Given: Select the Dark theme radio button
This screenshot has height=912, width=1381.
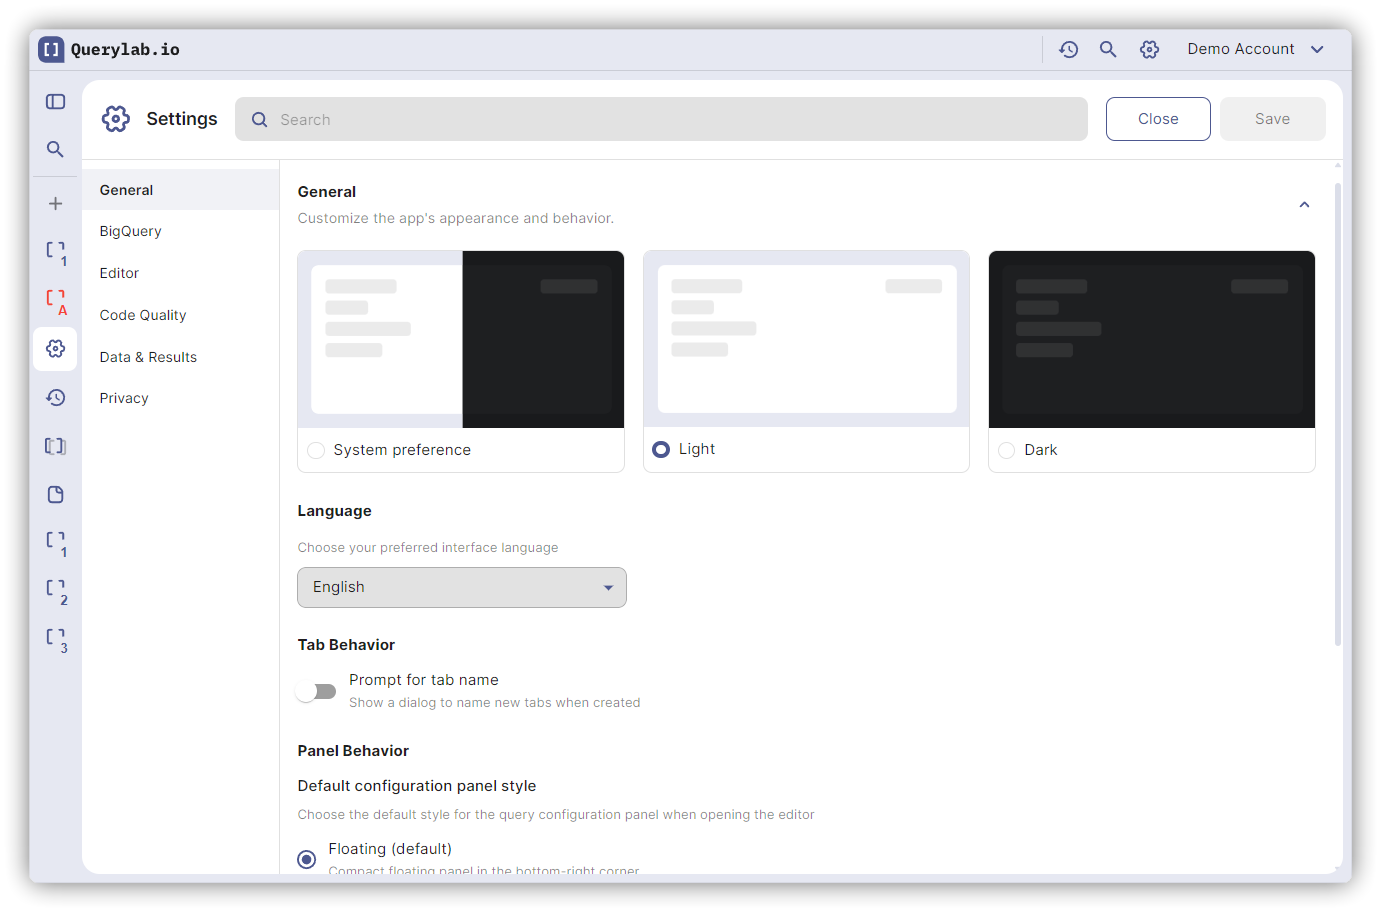Looking at the screenshot, I should point(1006,450).
